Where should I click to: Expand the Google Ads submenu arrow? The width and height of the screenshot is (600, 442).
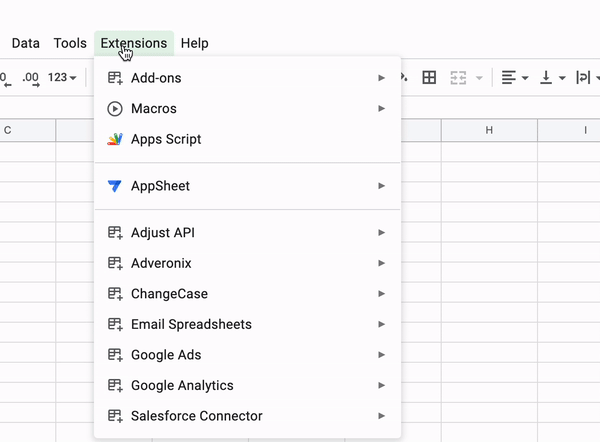pos(381,355)
